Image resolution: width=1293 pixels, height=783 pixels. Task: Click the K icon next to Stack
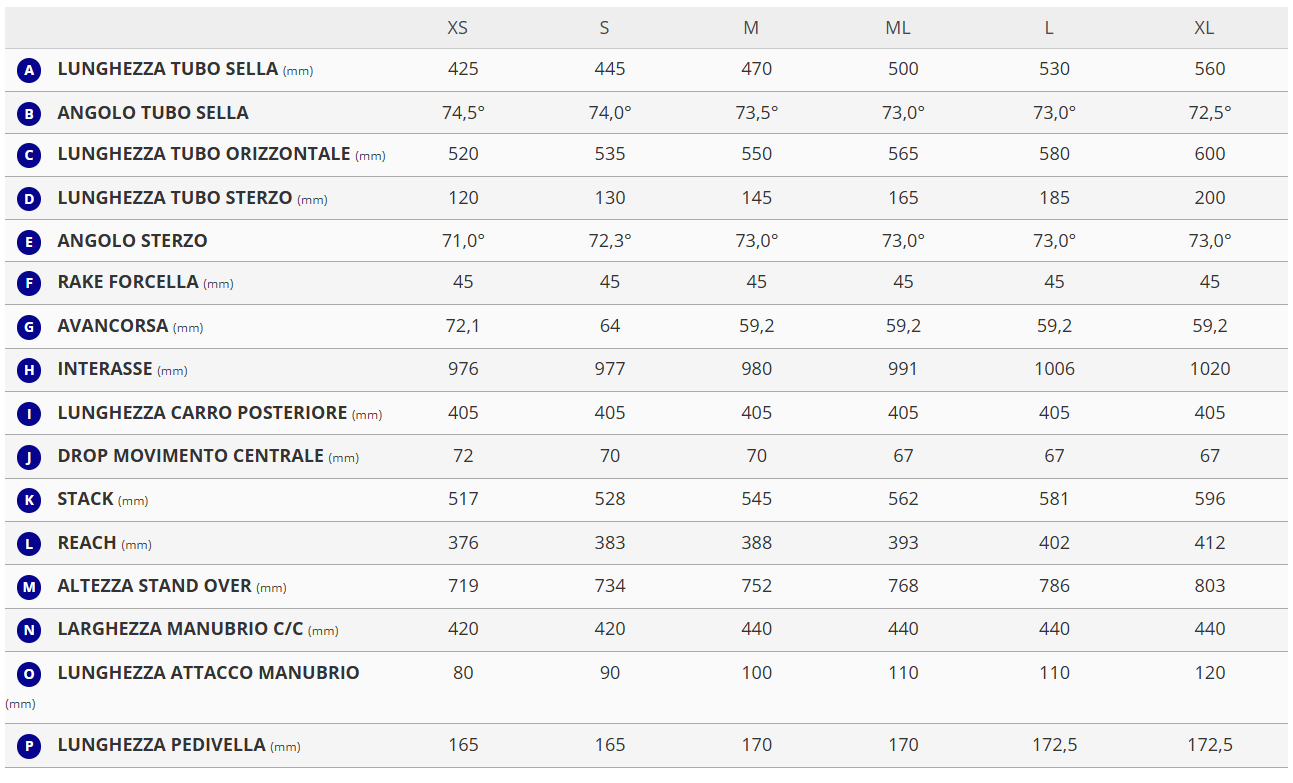pyautogui.click(x=29, y=500)
